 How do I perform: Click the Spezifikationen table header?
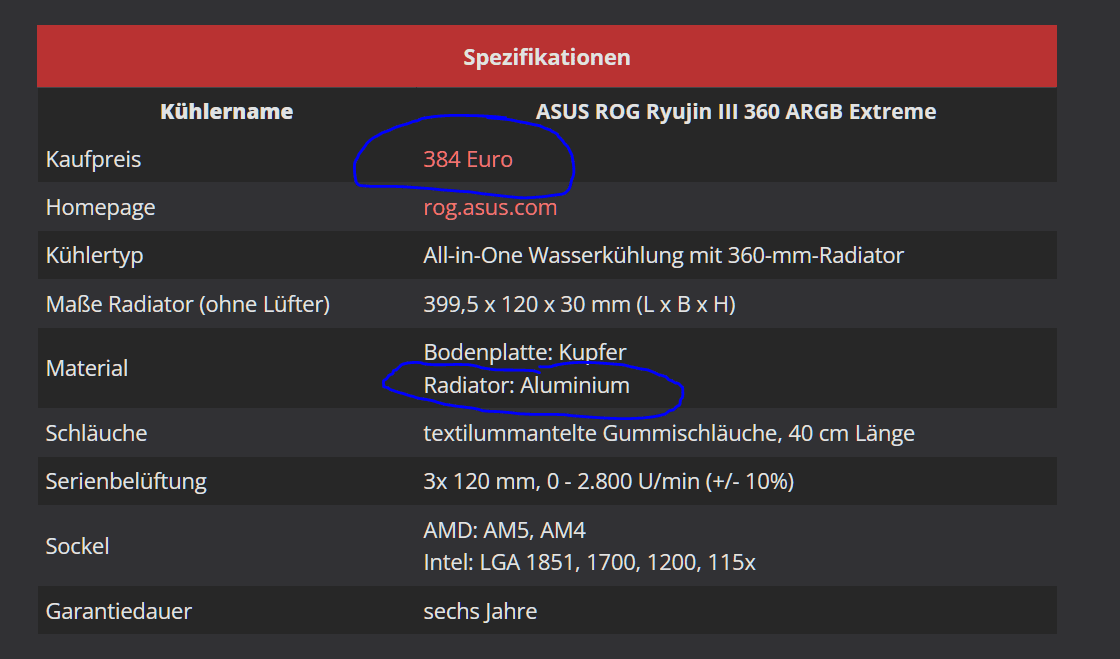[547, 57]
